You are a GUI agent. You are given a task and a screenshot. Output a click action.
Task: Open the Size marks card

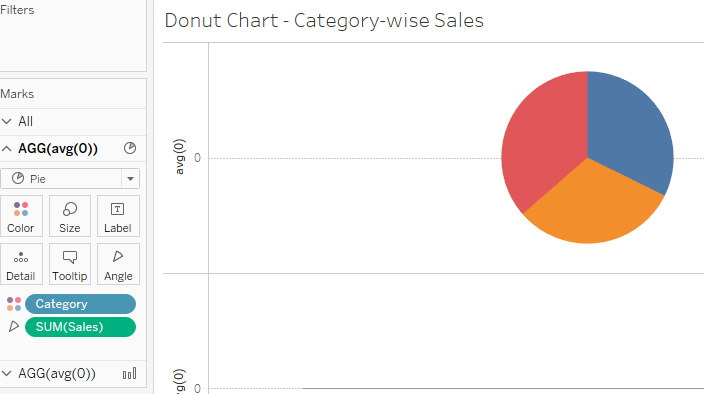[x=70, y=216]
